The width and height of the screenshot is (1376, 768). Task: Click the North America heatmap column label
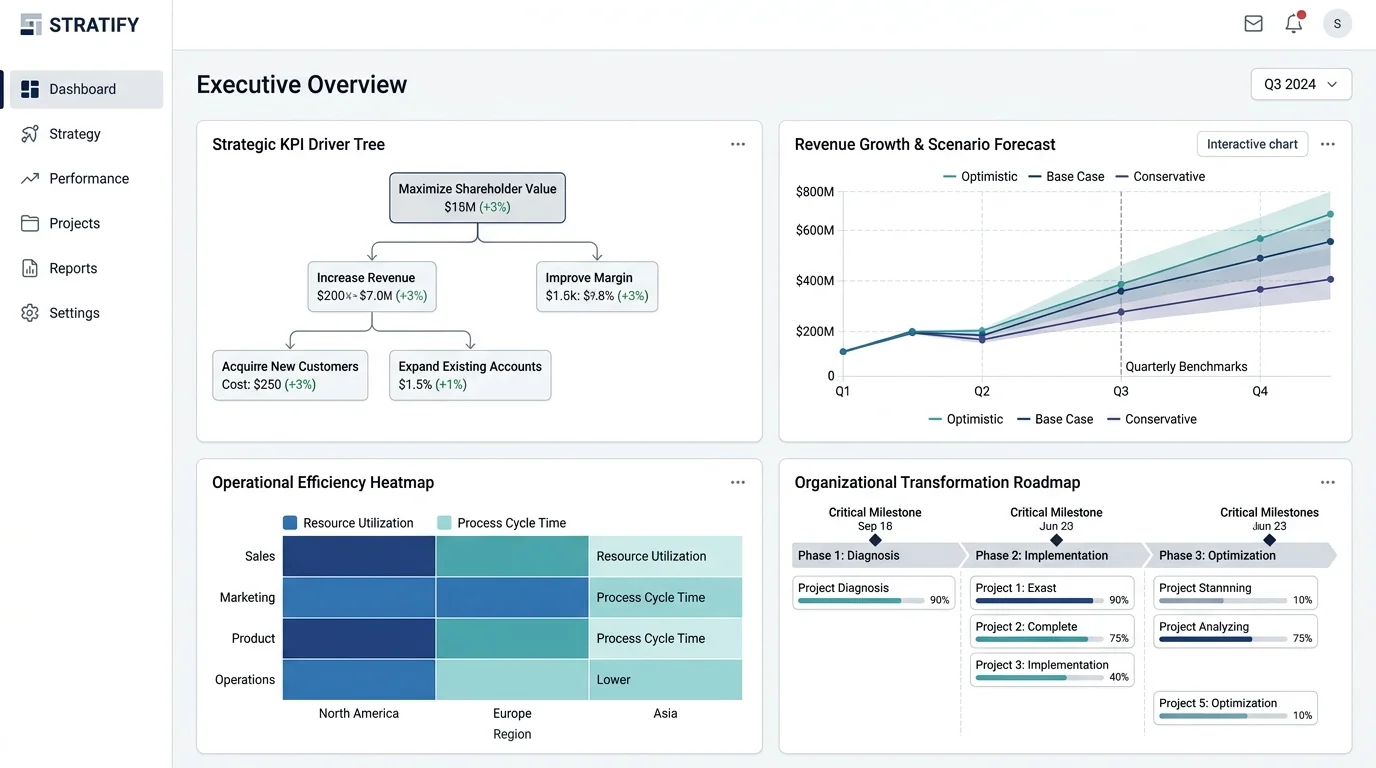pyautogui.click(x=358, y=713)
